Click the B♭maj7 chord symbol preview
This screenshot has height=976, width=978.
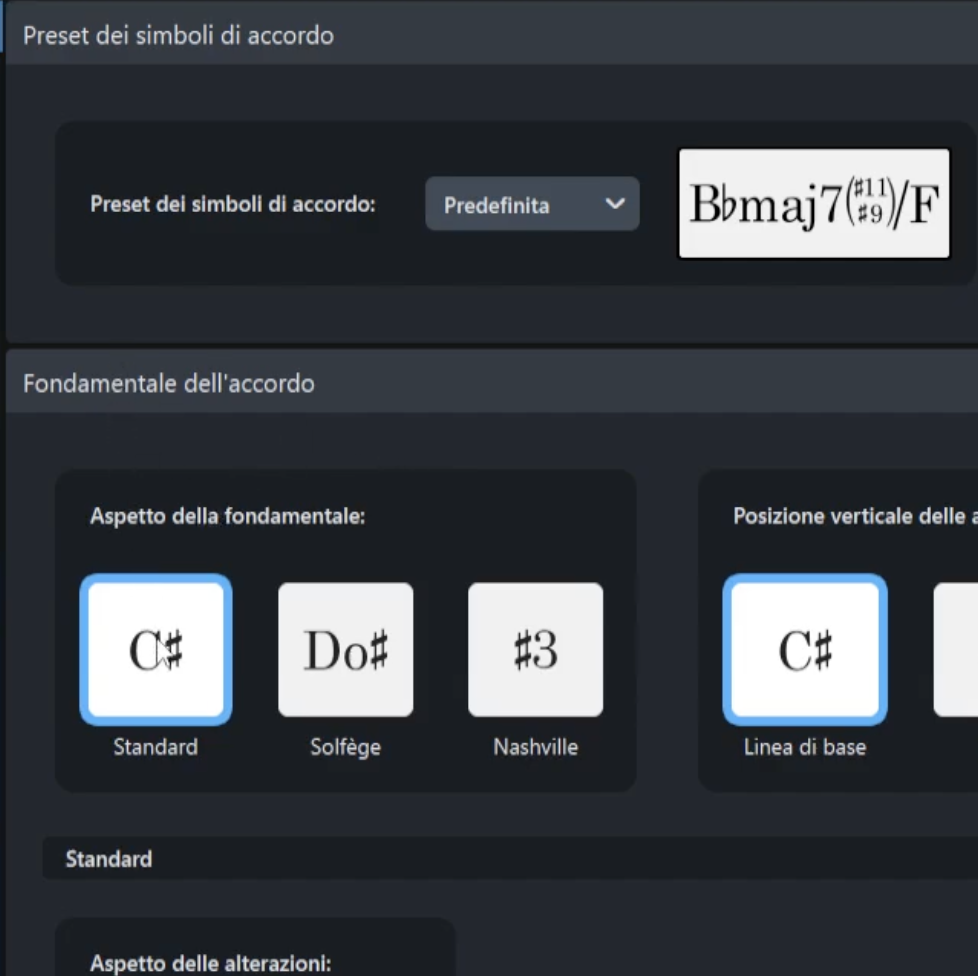813,204
